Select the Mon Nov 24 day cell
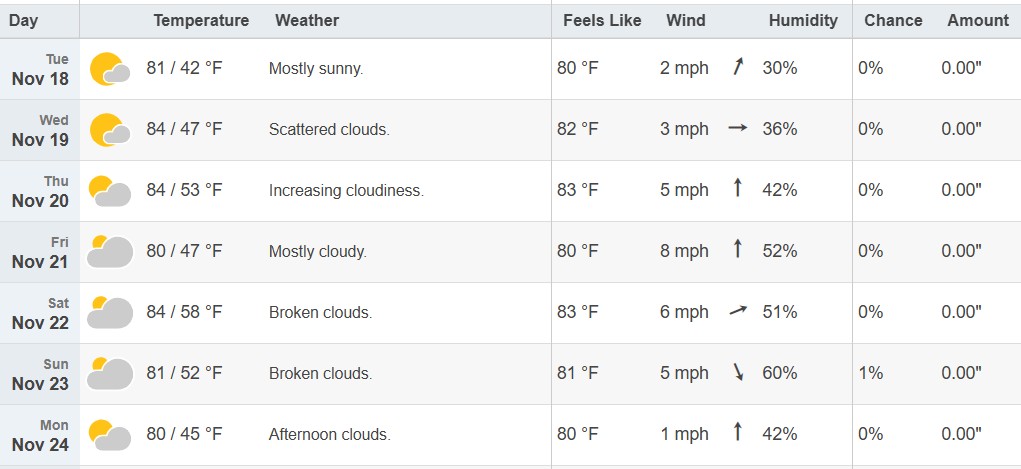 pyautogui.click(x=40, y=435)
